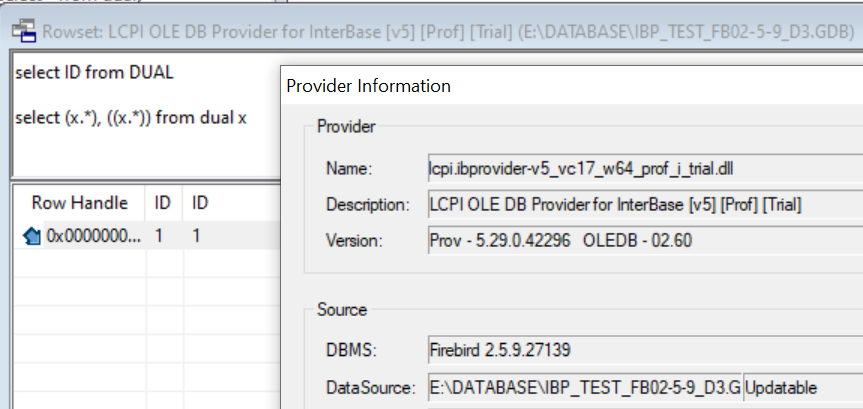Select the 0x0000000... row handle cell
Image resolution: width=863 pixels, height=409 pixels.
(92, 237)
